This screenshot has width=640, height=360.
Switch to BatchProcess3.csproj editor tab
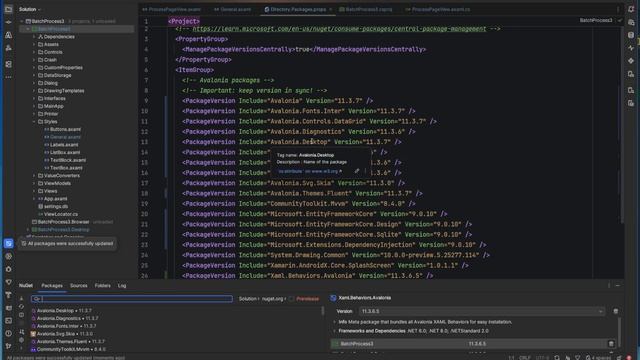pyautogui.click(x=366, y=9)
